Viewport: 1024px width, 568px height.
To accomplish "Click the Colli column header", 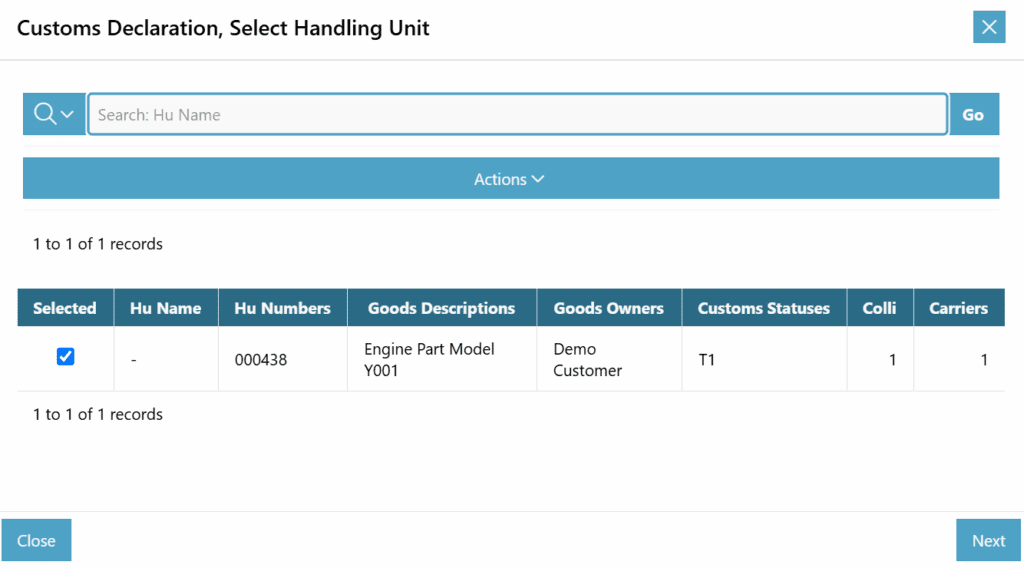I will (x=879, y=308).
